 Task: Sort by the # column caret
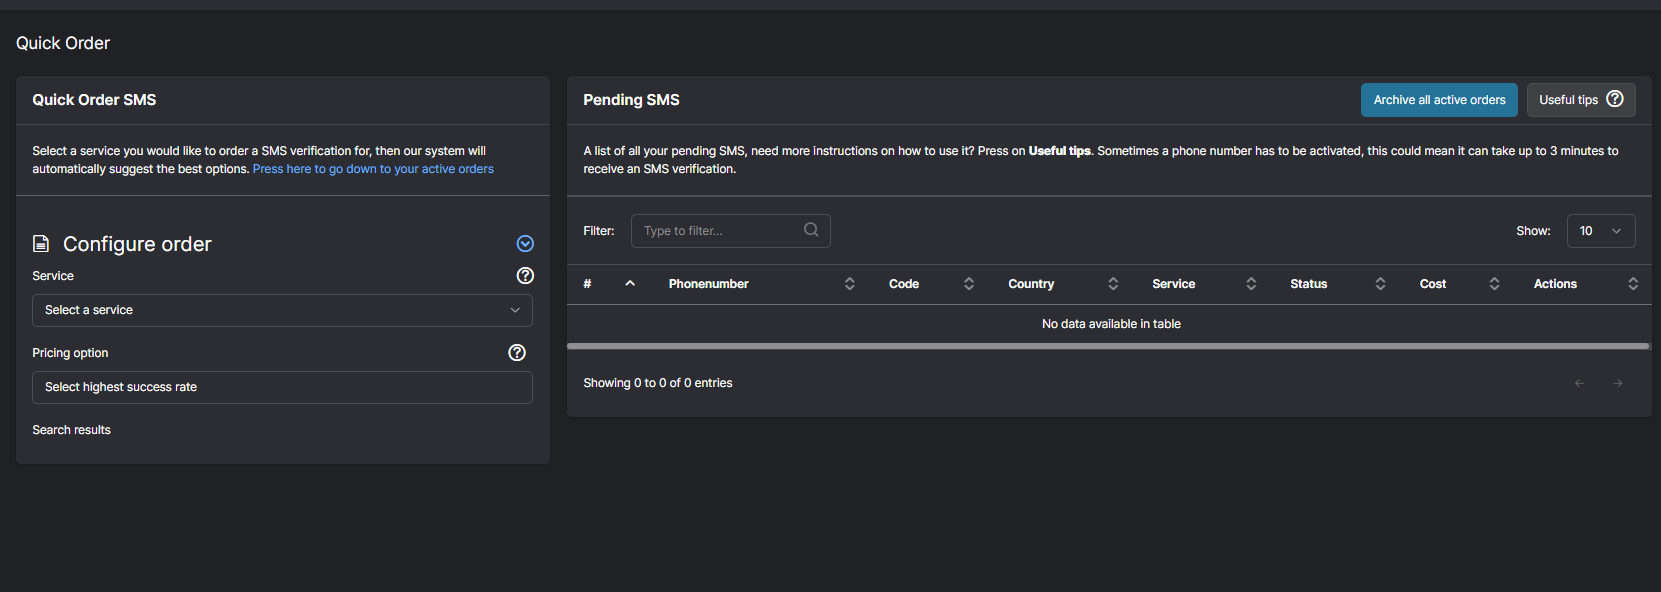click(x=630, y=284)
